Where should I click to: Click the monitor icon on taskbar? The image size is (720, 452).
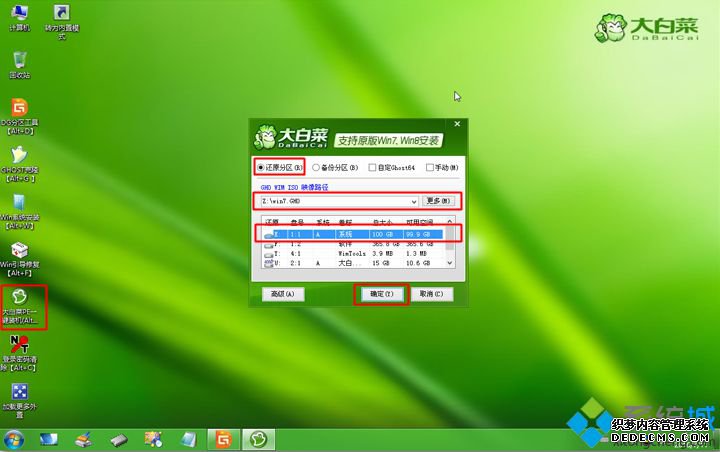(48, 440)
